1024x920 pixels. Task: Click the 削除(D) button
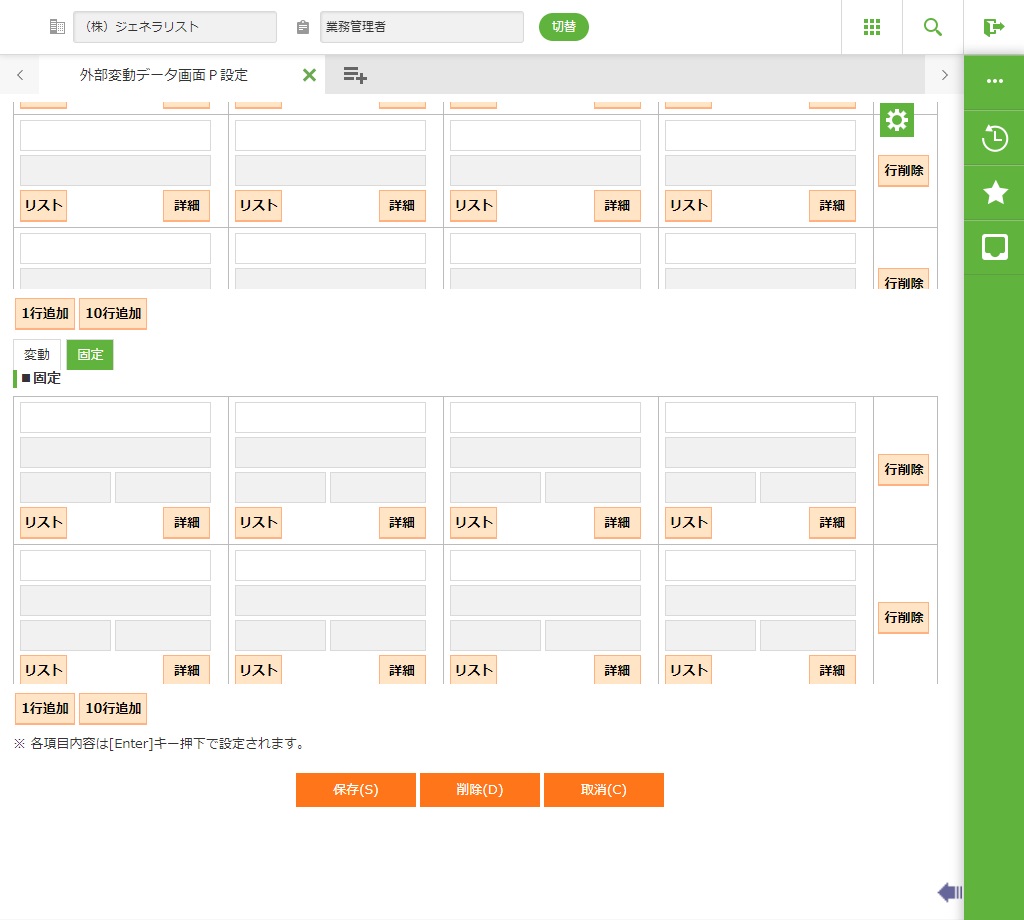pos(479,790)
